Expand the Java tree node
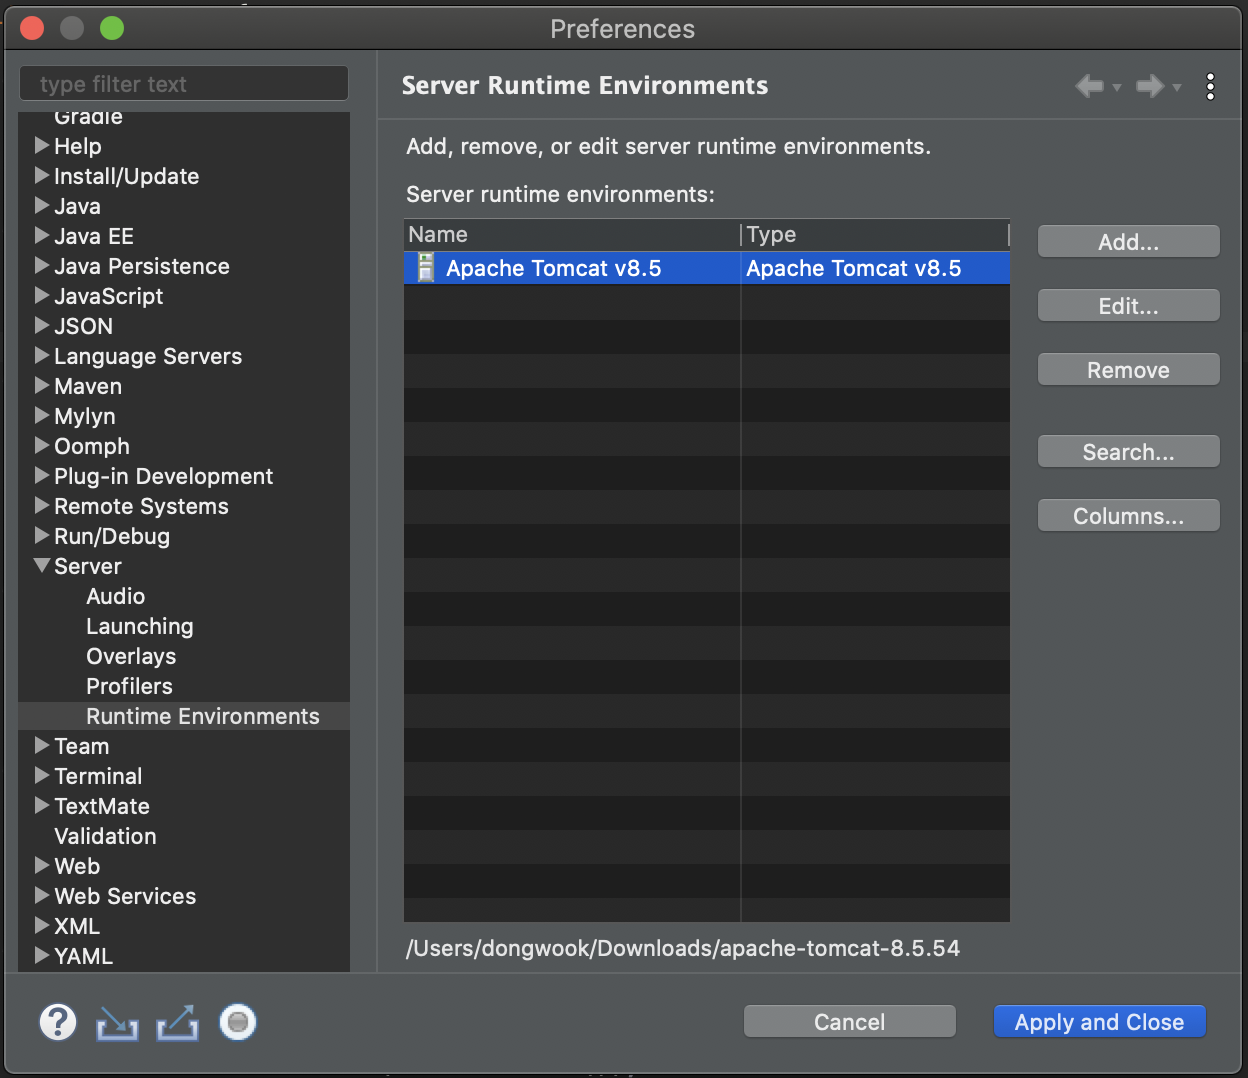1248x1078 pixels. [x=42, y=205]
